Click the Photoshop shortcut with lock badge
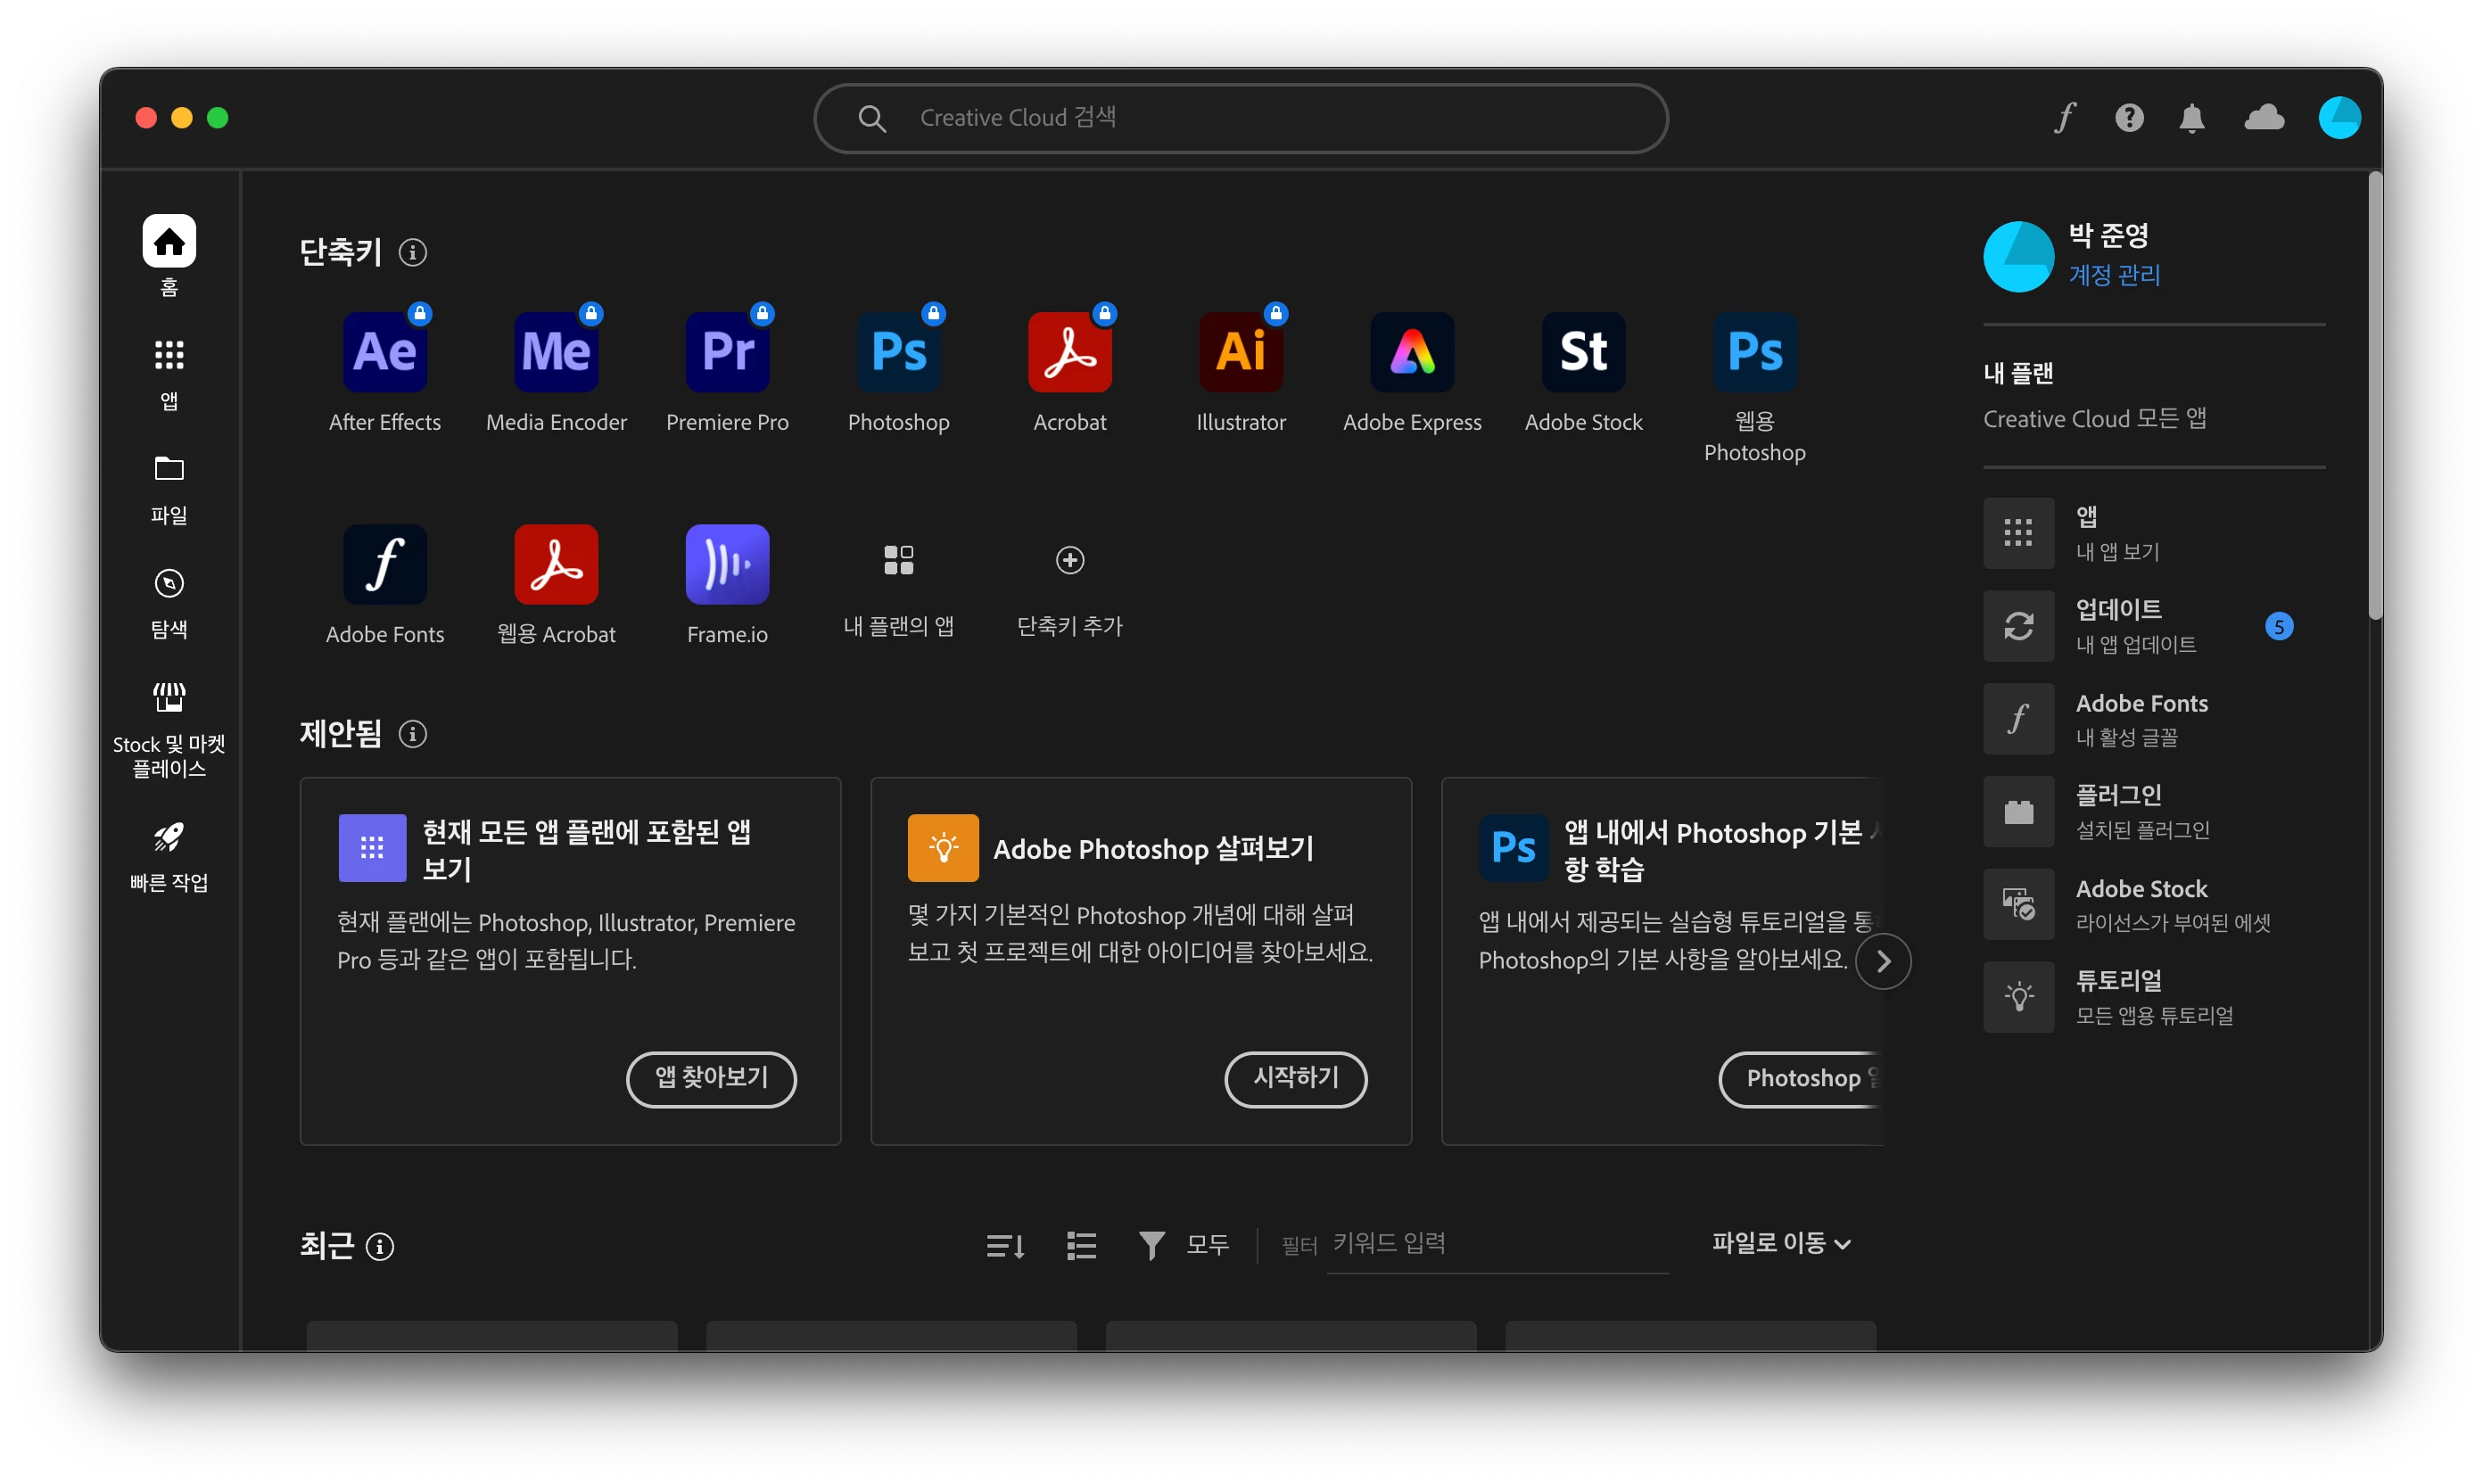This screenshot has height=1484, width=2483. (898, 351)
